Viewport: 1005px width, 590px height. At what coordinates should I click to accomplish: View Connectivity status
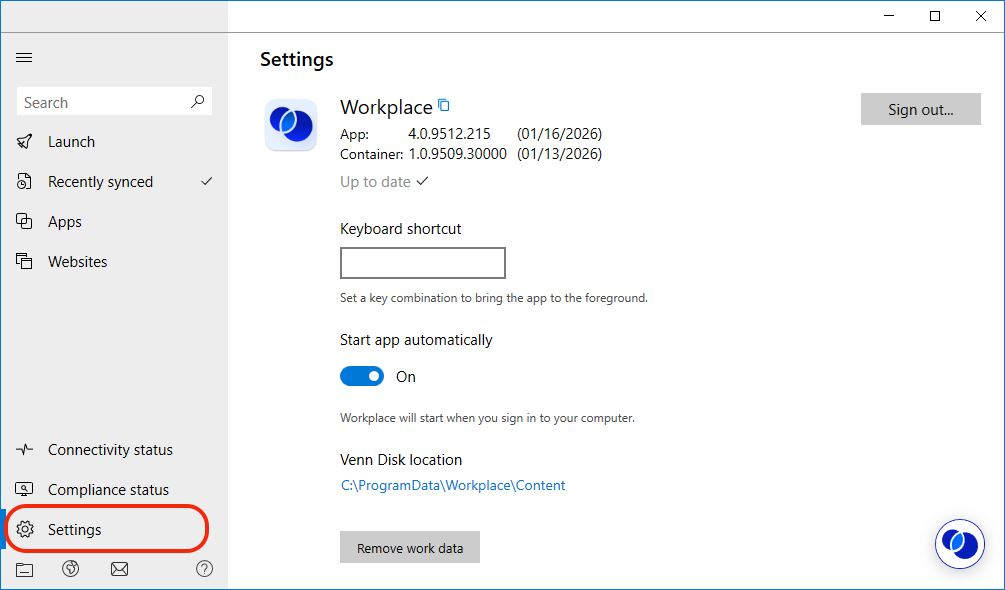tap(110, 450)
